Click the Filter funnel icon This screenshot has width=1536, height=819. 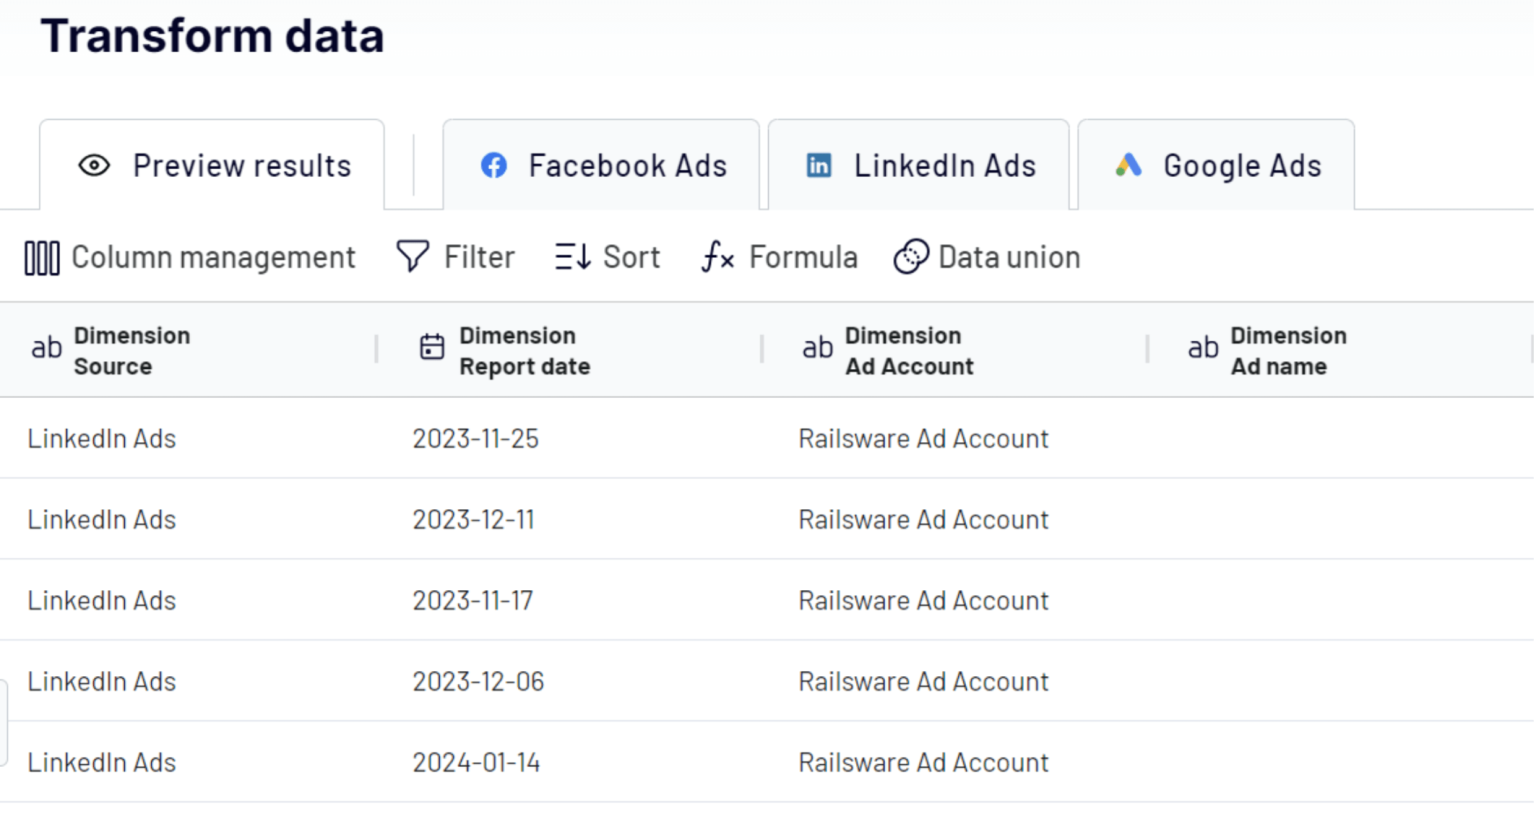[x=412, y=257]
